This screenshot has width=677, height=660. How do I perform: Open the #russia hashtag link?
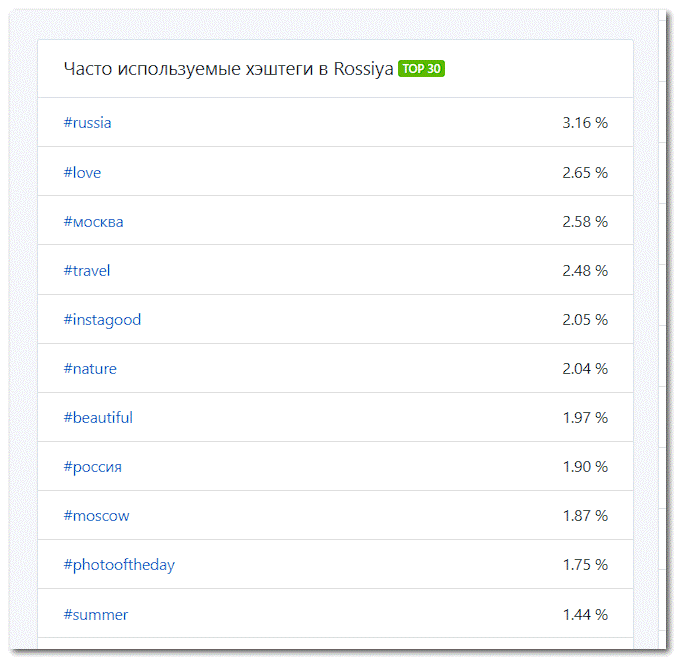click(x=88, y=123)
